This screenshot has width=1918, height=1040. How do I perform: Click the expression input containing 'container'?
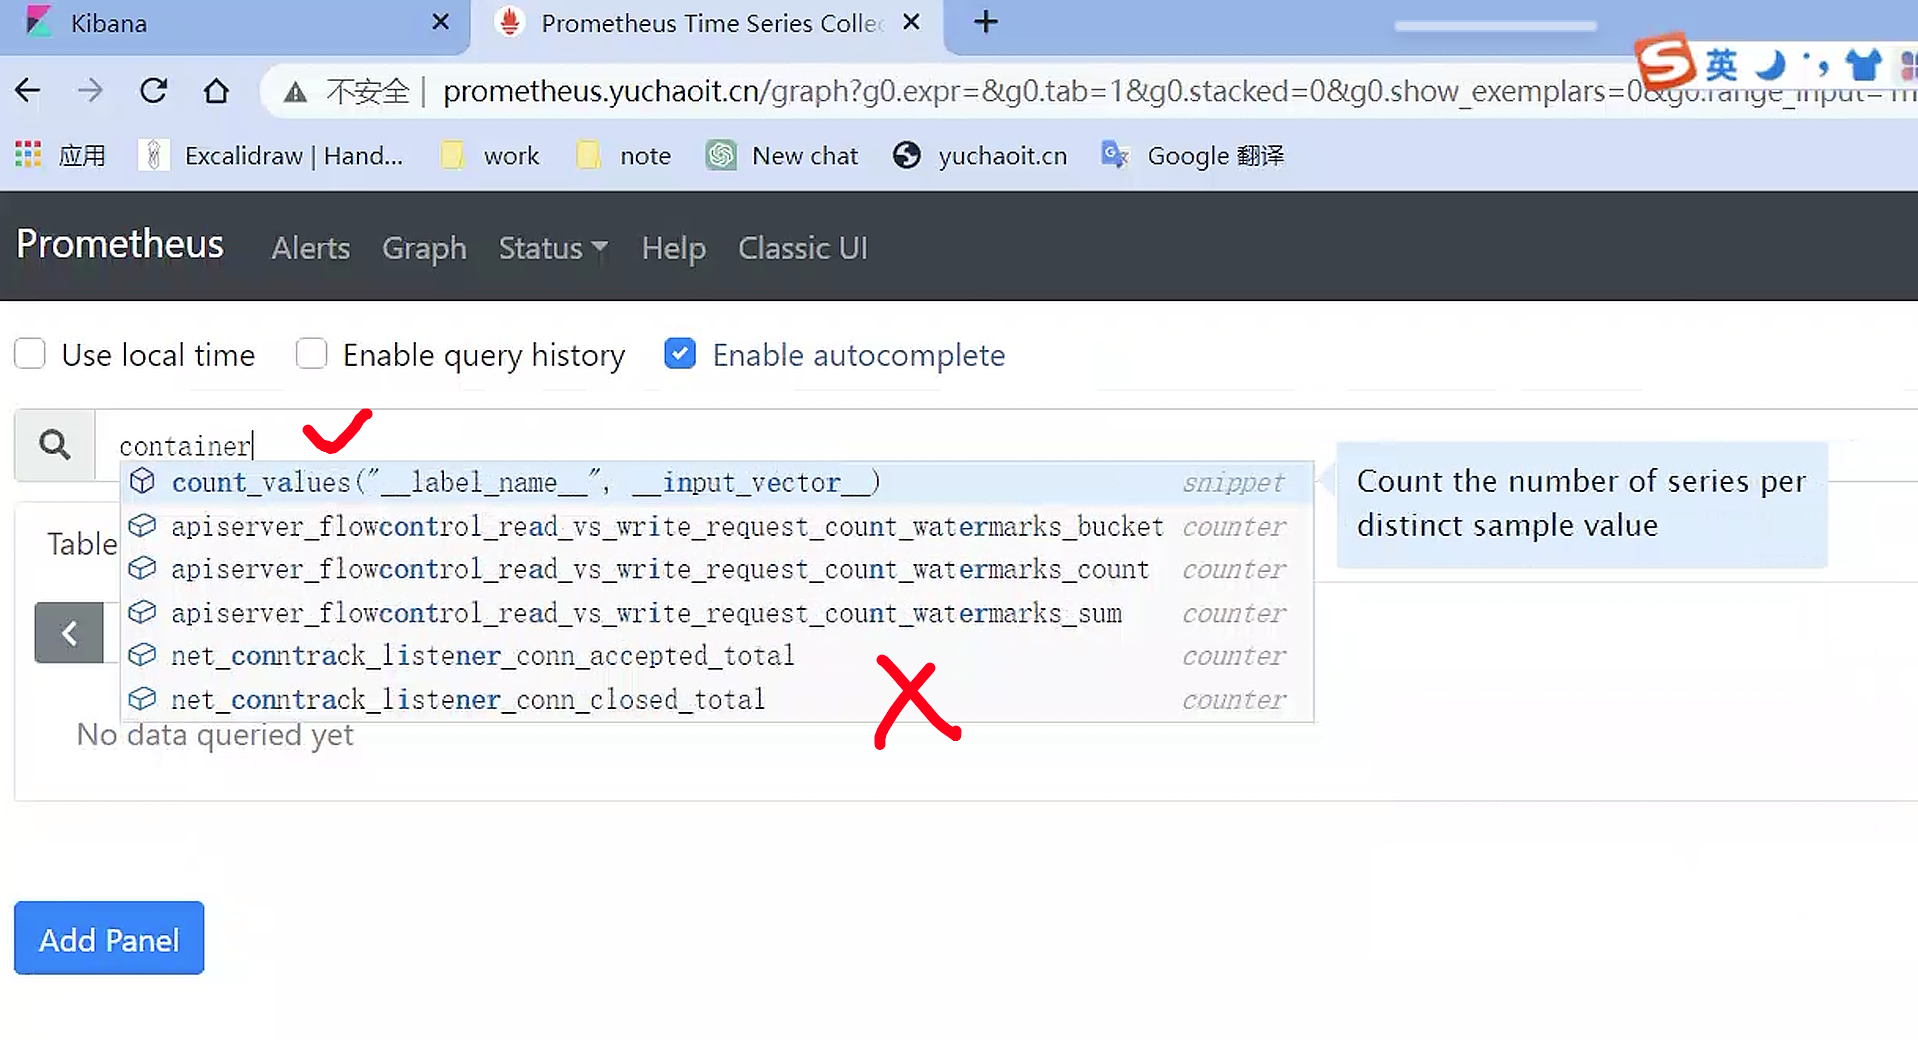pos(700,445)
